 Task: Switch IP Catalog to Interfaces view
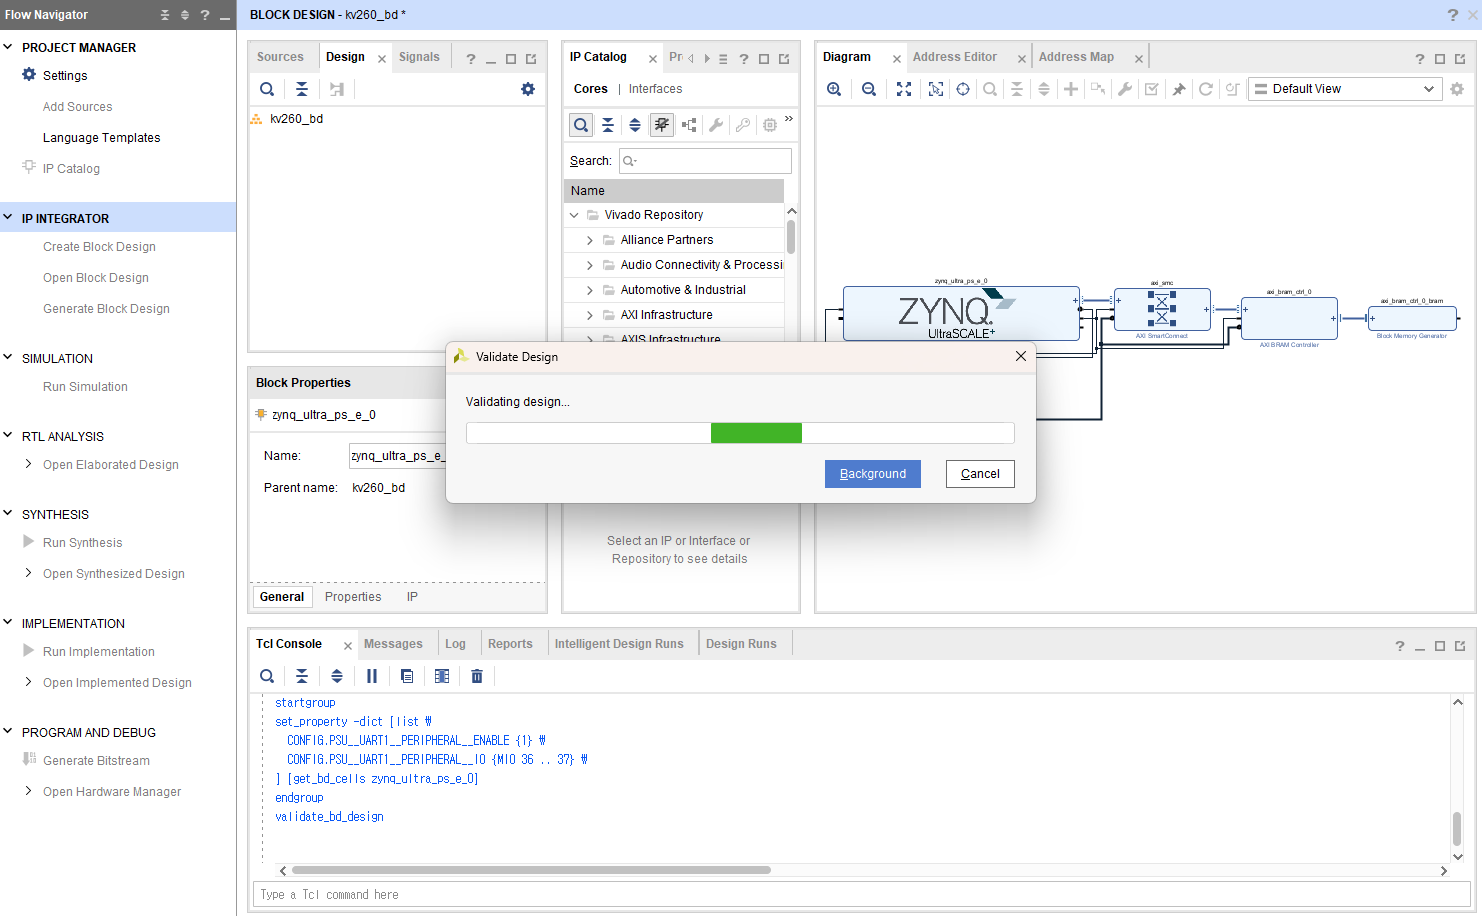[x=655, y=89]
